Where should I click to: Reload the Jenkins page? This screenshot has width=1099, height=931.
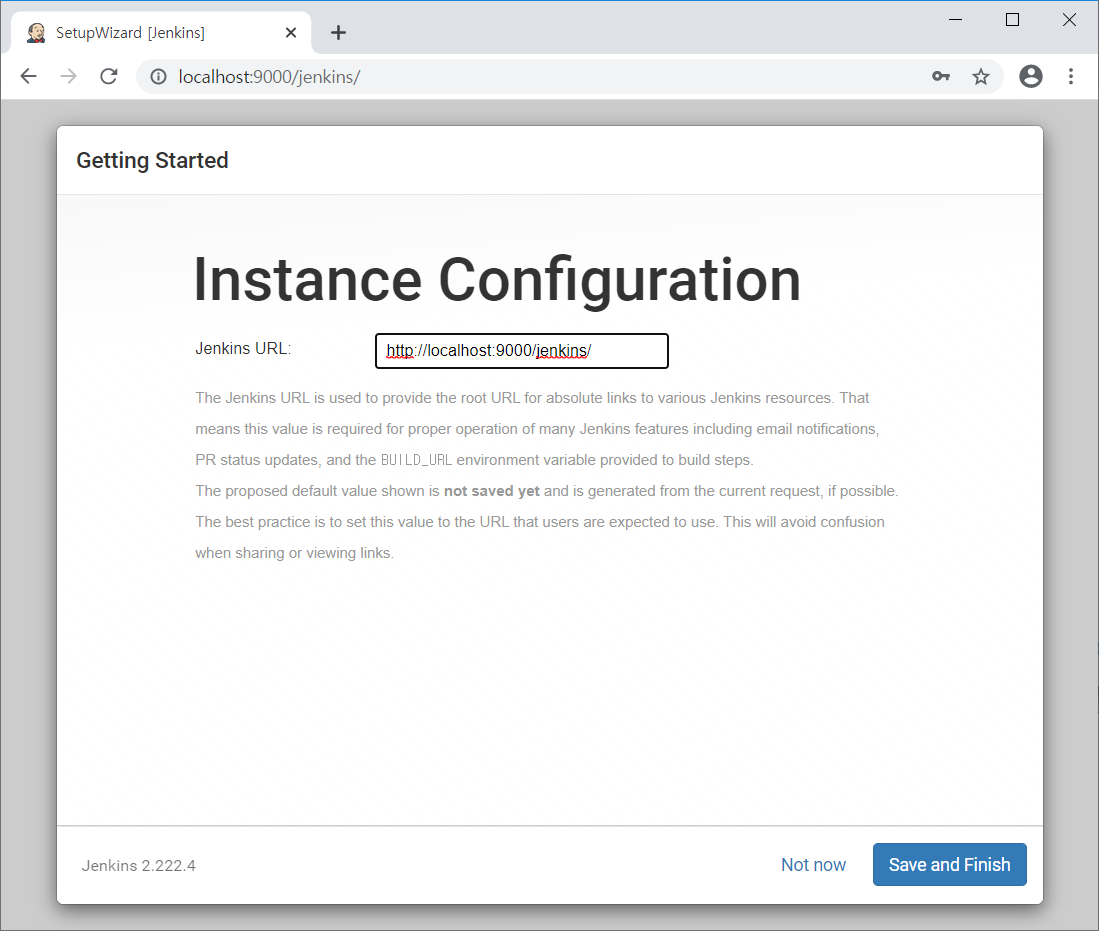pyautogui.click(x=109, y=76)
